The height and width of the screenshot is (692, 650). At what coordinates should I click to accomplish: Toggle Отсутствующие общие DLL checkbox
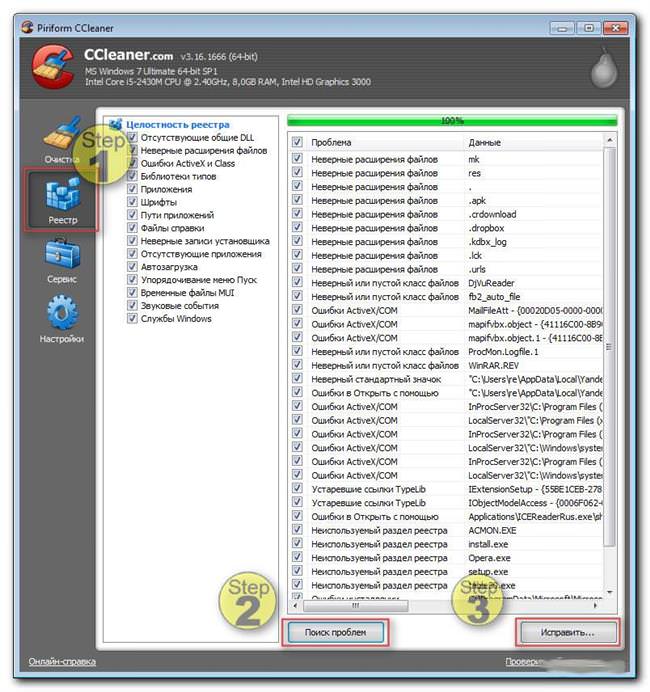click(x=132, y=137)
